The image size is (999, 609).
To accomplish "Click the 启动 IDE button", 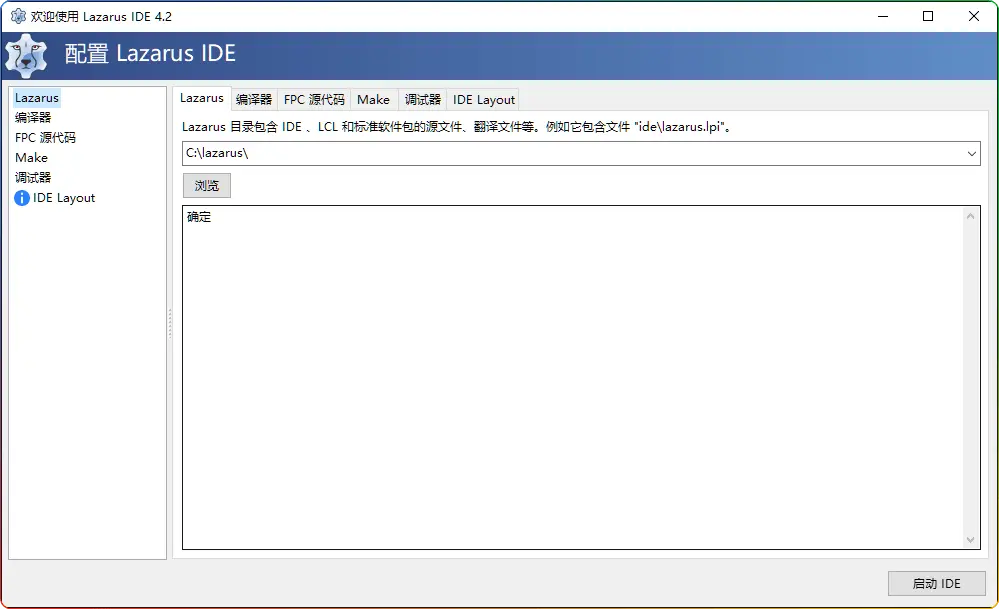I will (x=937, y=584).
